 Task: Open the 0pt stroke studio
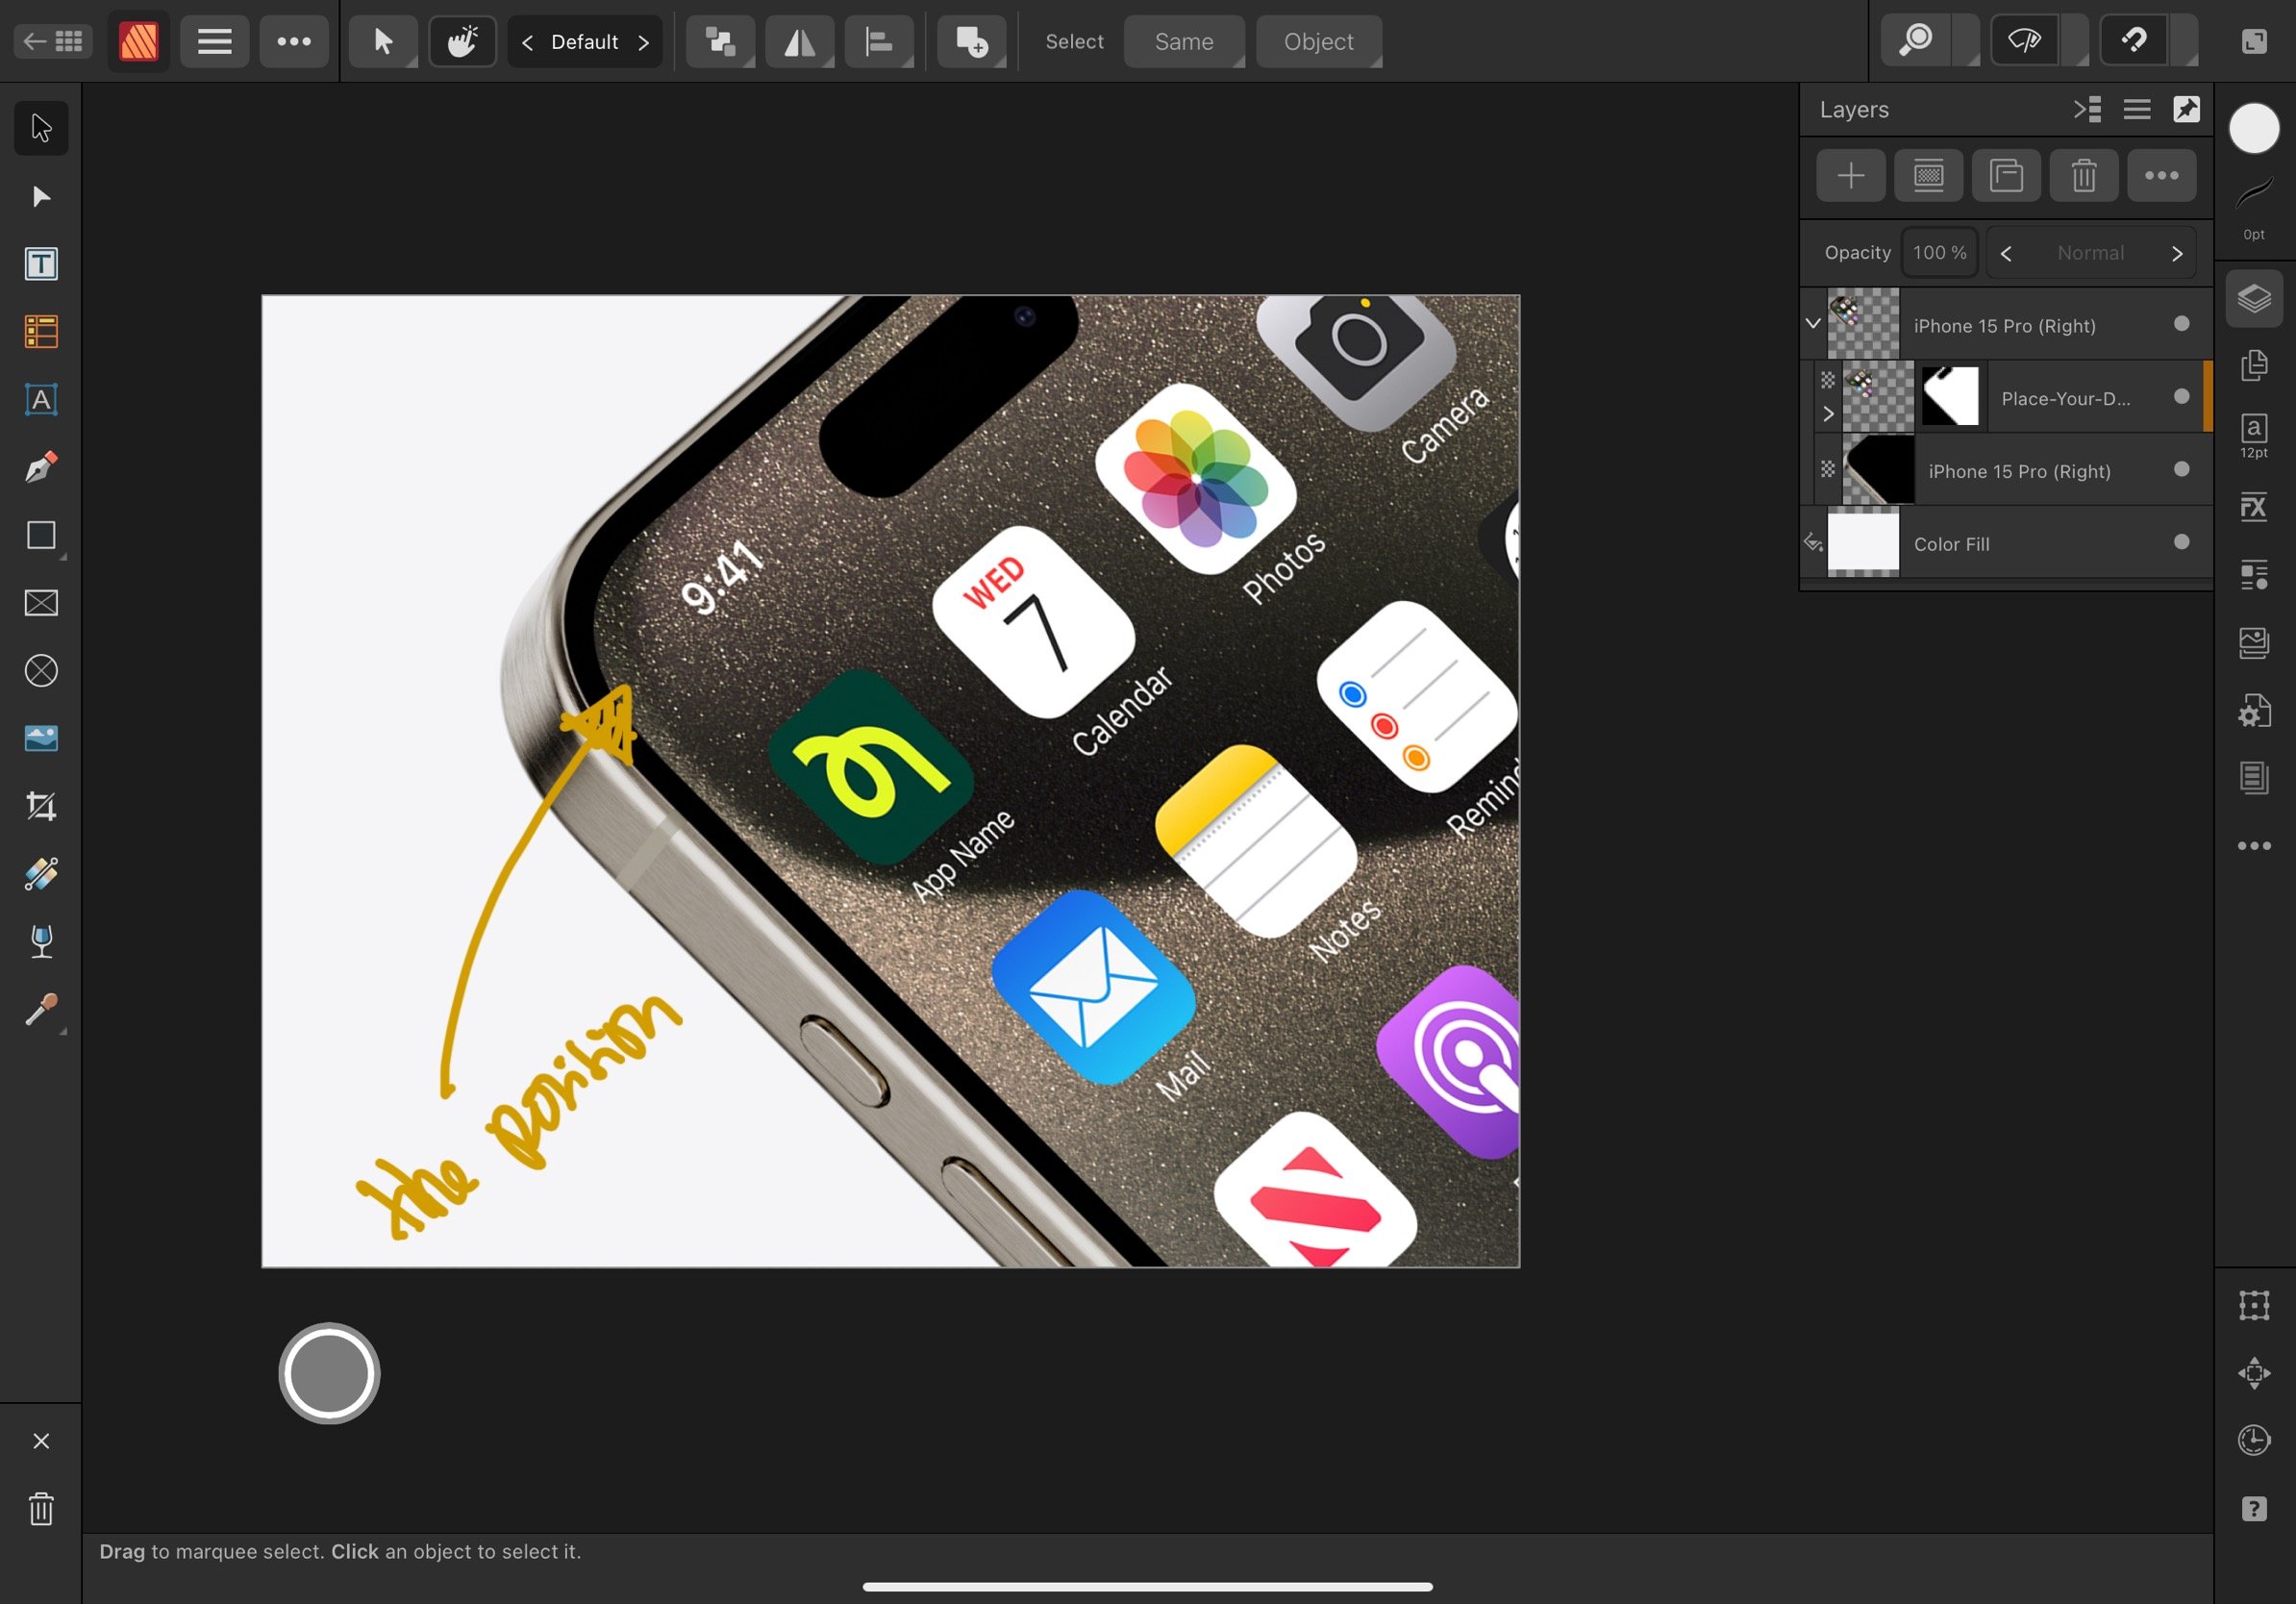click(x=2254, y=207)
